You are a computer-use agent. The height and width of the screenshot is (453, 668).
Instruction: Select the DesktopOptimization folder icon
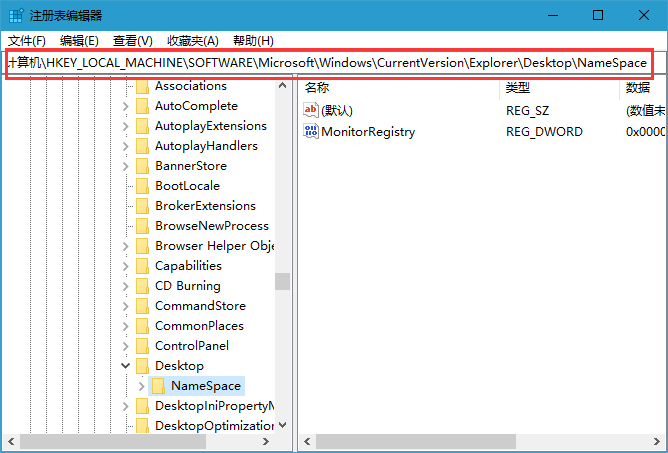coord(142,425)
